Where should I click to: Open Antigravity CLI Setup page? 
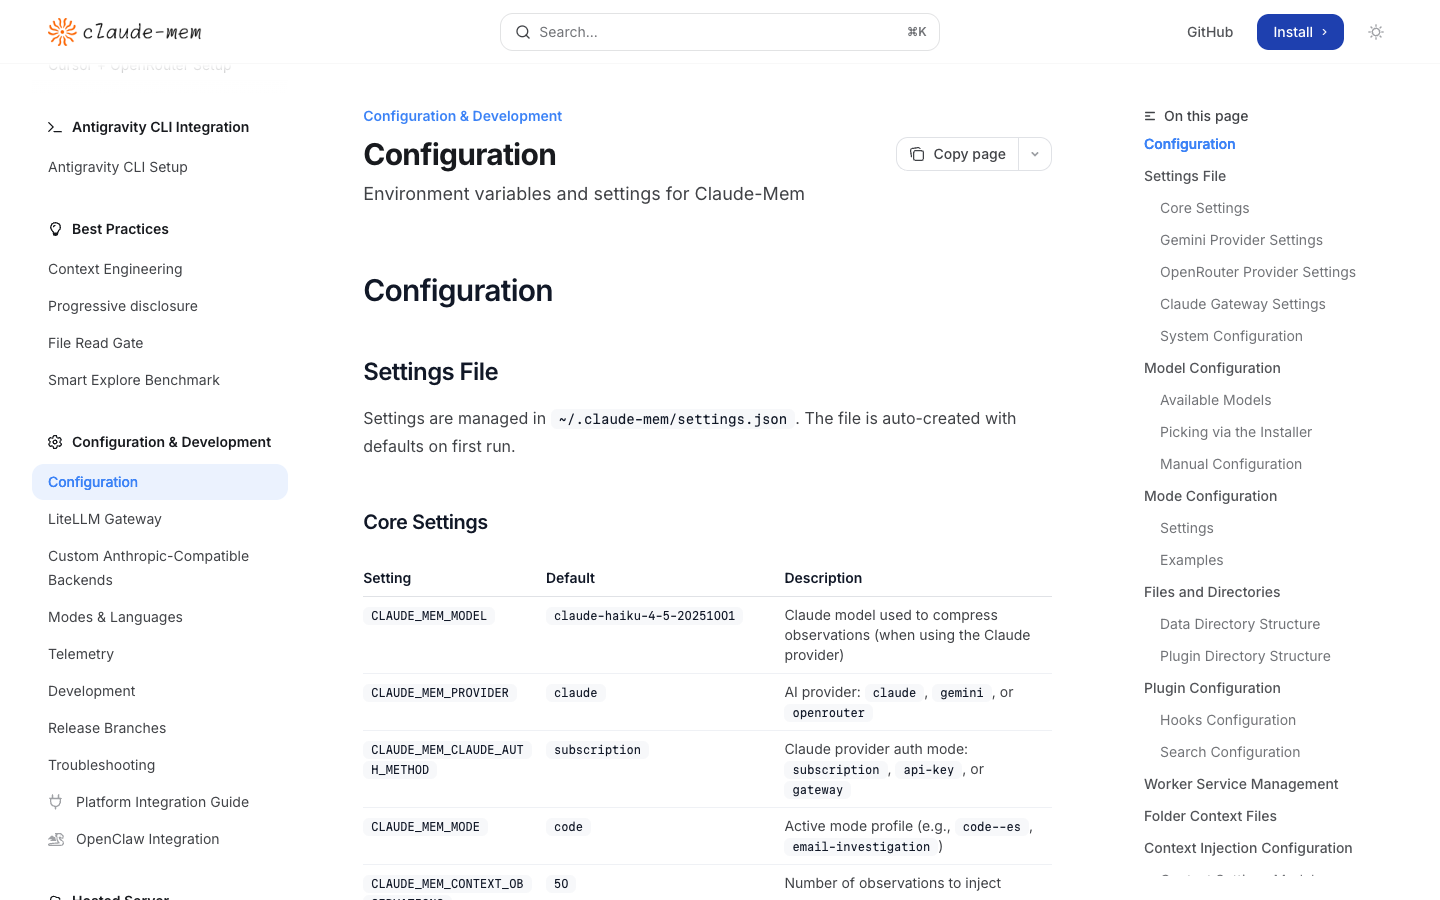pos(118,167)
